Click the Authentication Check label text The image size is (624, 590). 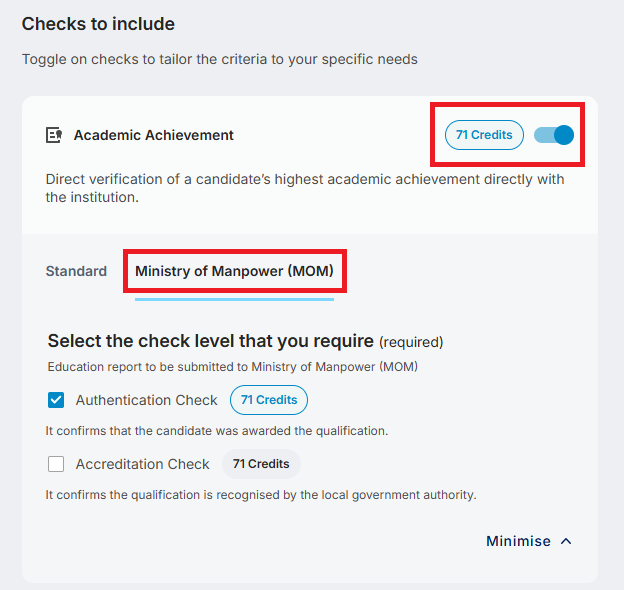pos(146,400)
